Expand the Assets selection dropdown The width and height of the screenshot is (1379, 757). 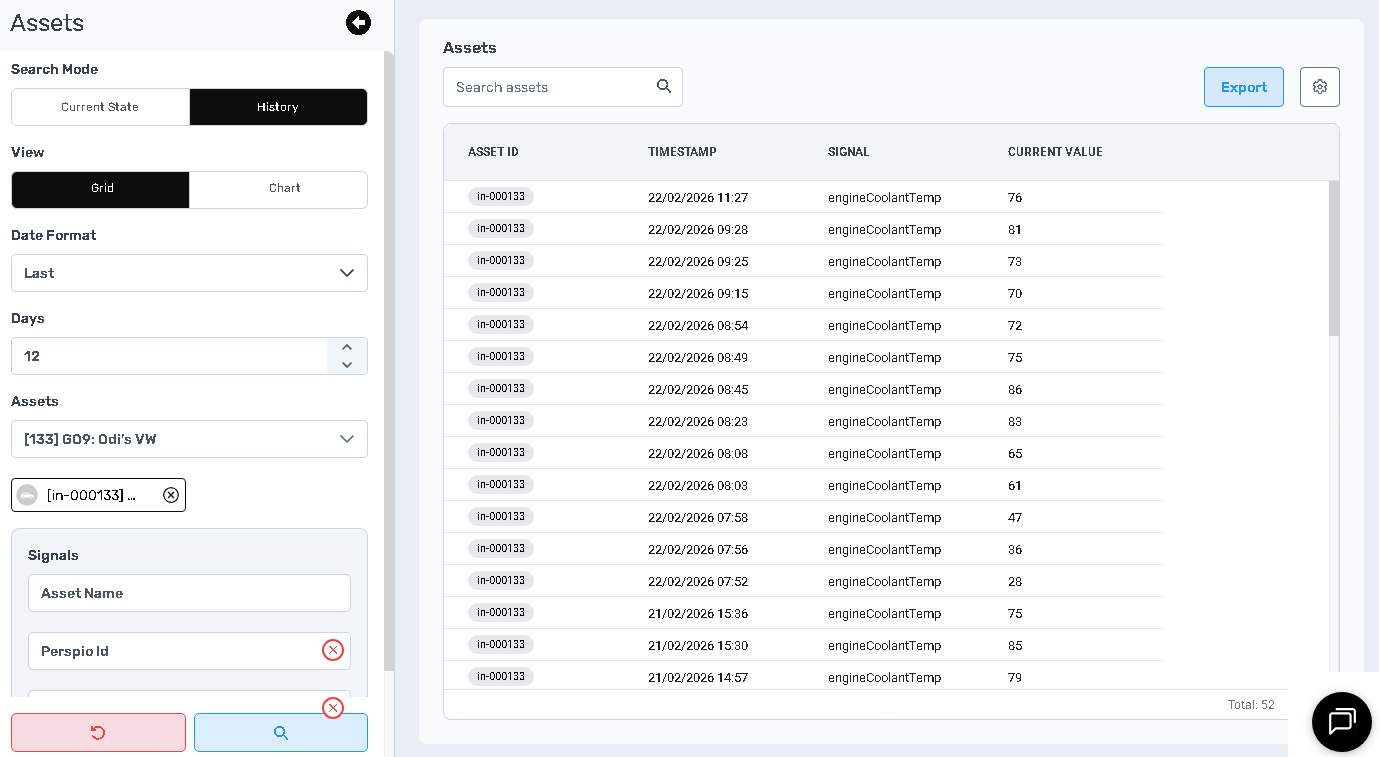tap(189, 439)
